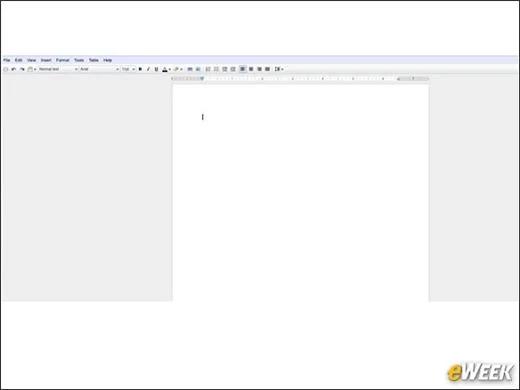This screenshot has height=390, width=520.
Task: Toggle bold formatting
Action: coord(140,69)
